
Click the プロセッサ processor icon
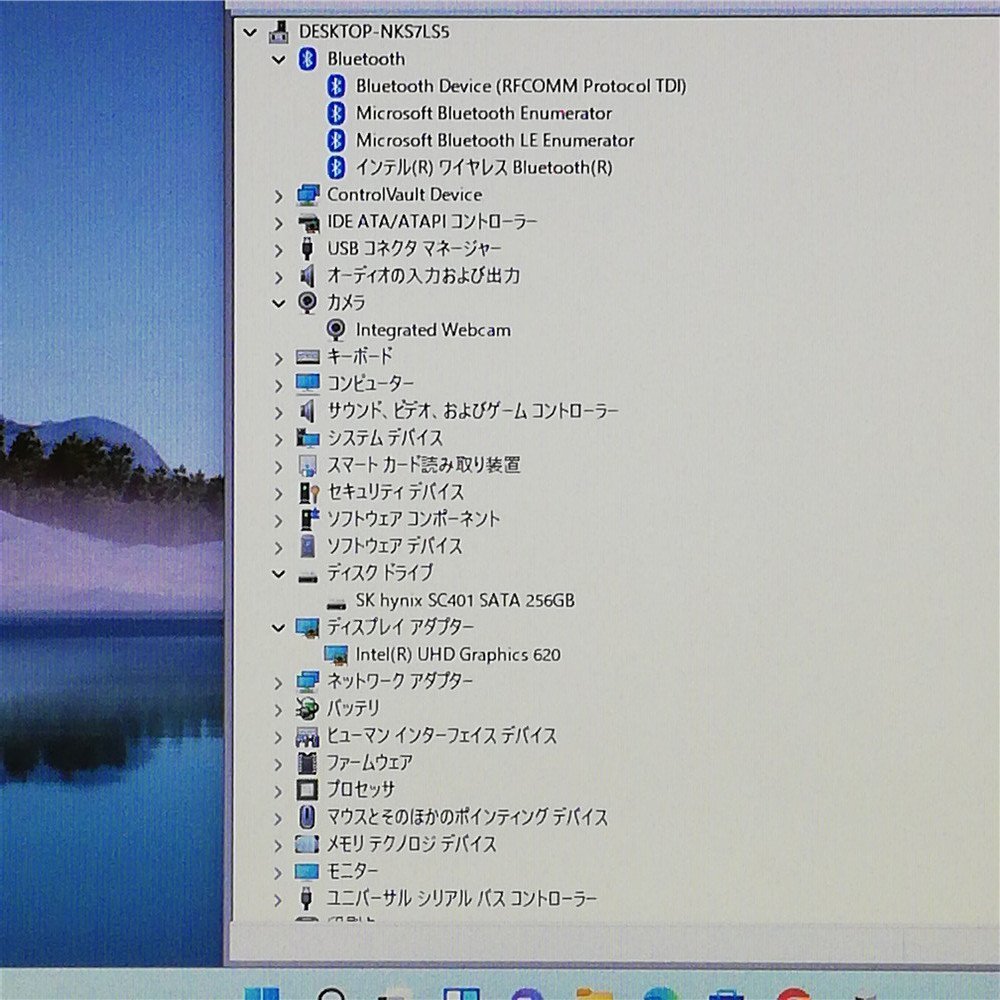(x=307, y=790)
